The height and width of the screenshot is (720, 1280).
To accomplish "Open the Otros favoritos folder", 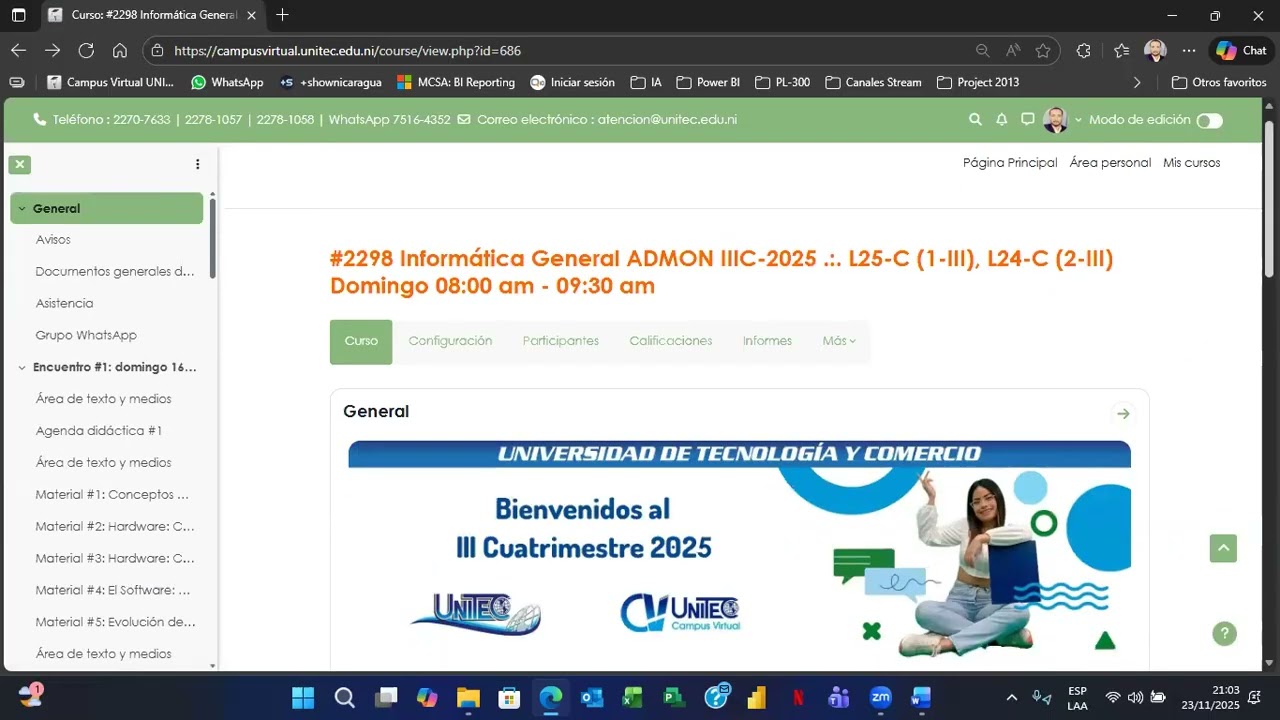I will [1219, 82].
